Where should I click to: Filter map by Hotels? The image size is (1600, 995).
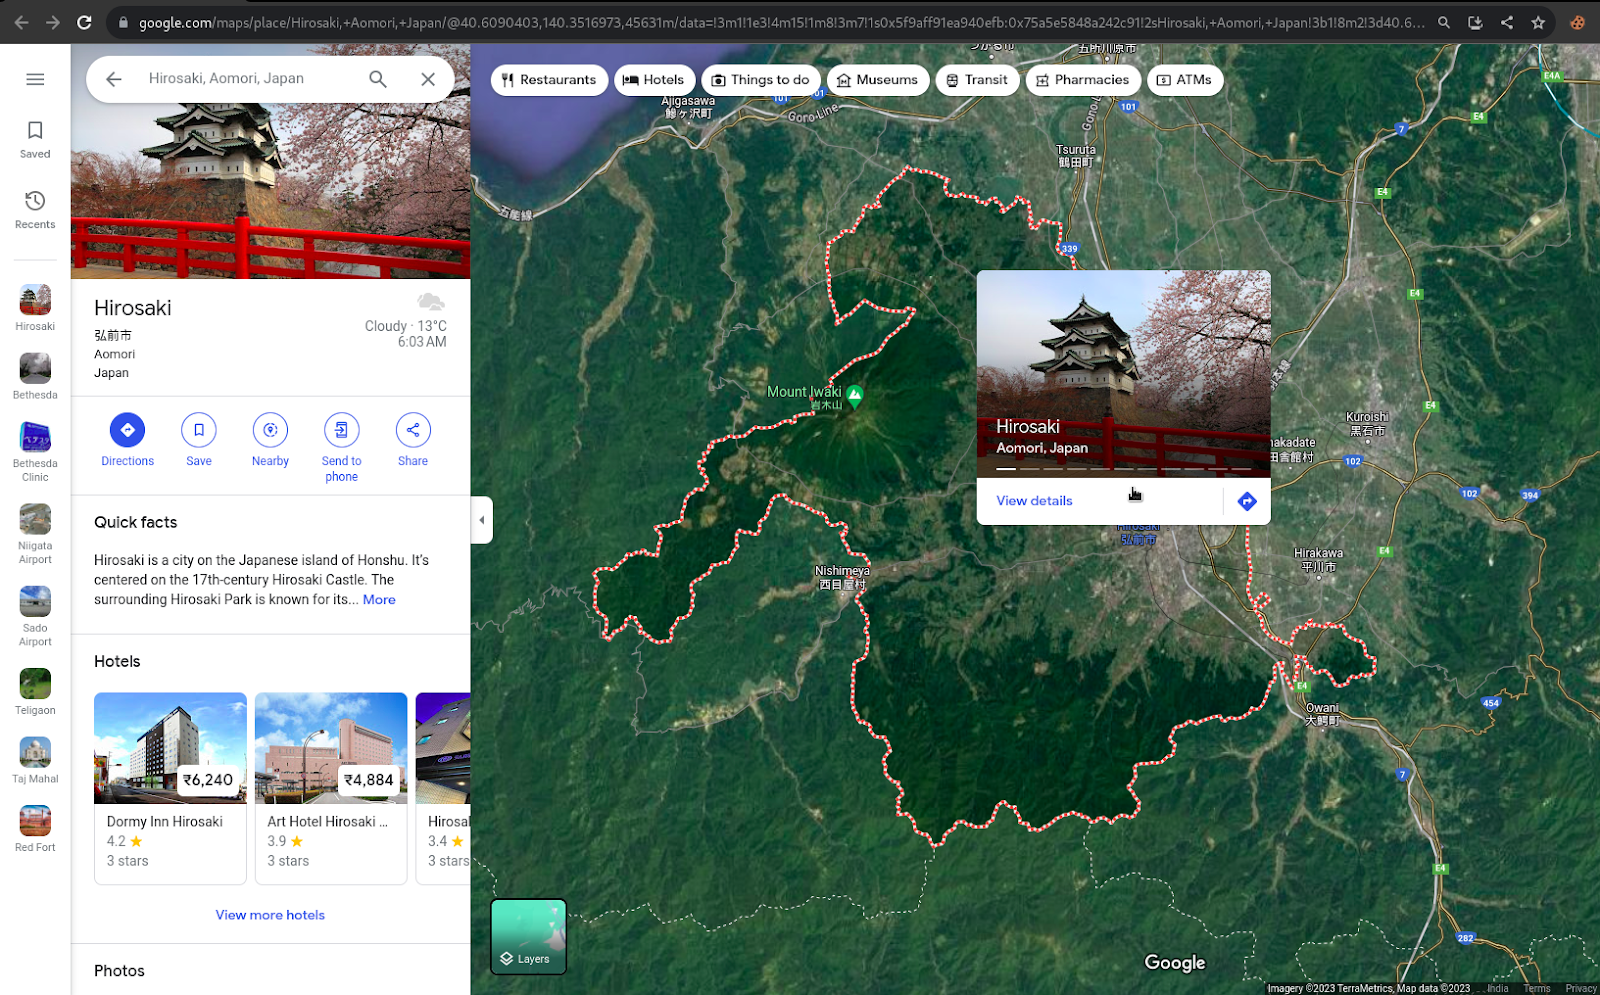point(655,80)
